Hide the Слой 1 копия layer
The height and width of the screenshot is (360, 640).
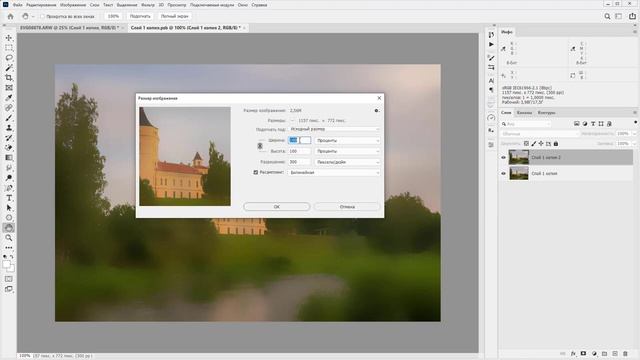pyautogui.click(x=503, y=173)
